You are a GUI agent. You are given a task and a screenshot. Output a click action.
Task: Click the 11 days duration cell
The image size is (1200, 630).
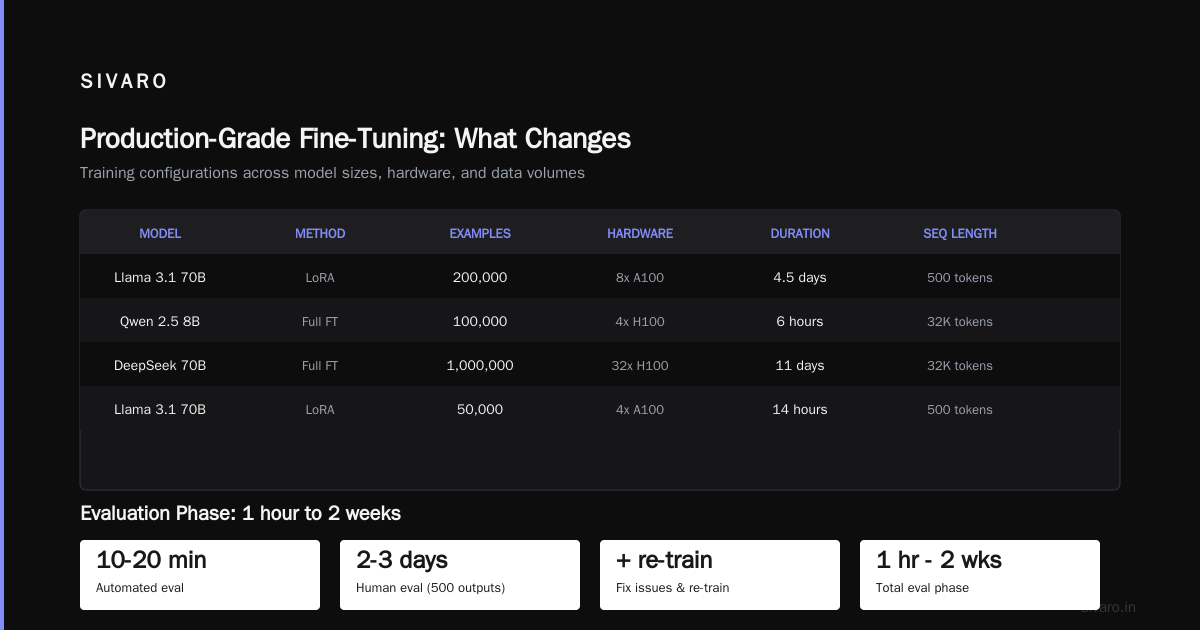click(800, 365)
